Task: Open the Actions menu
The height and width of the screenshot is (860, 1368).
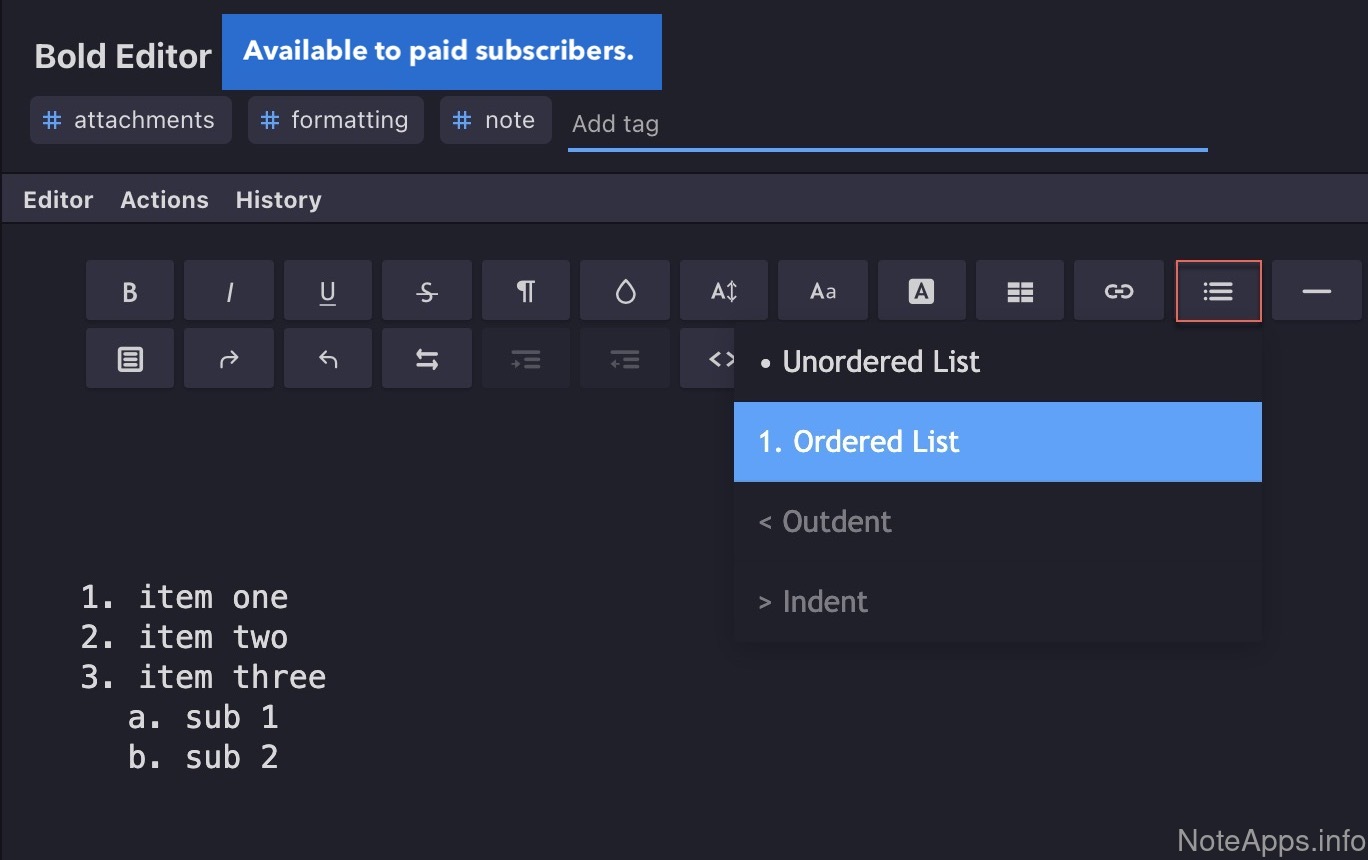Action: click(164, 200)
